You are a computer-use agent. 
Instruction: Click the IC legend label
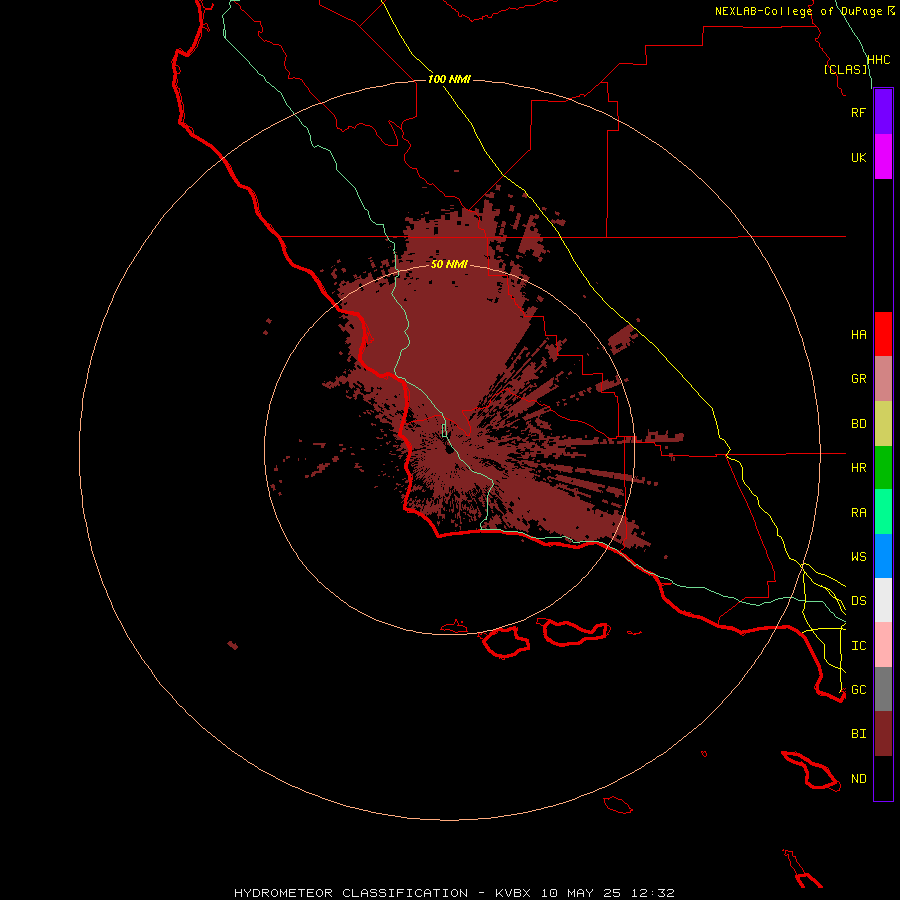858,646
